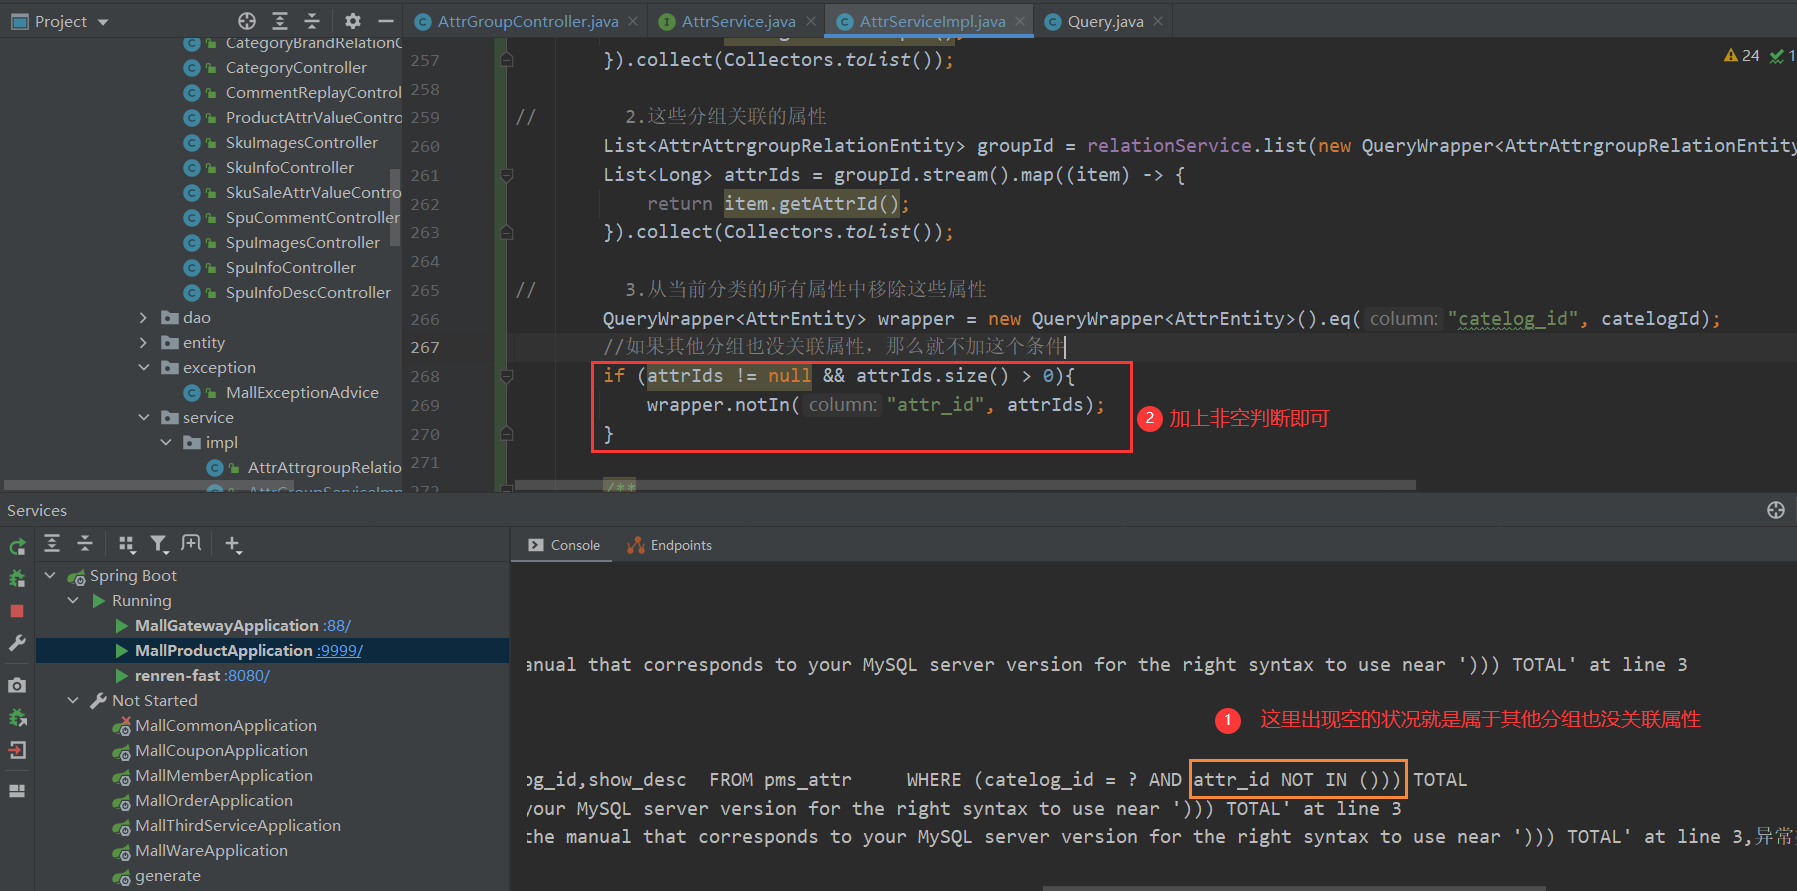This screenshot has height=891, width=1797.
Task: Click the layout icon in Services sidebar
Action: 17,791
